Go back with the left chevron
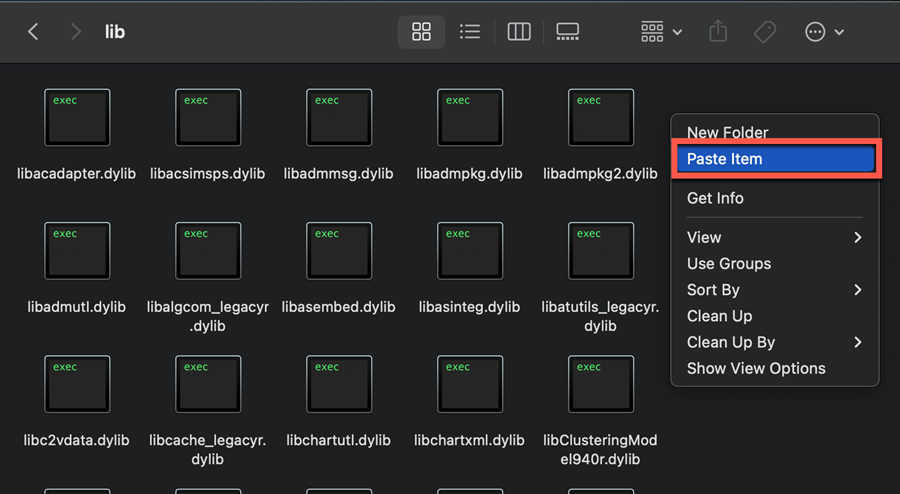The image size is (900, 494). point(33,32)
